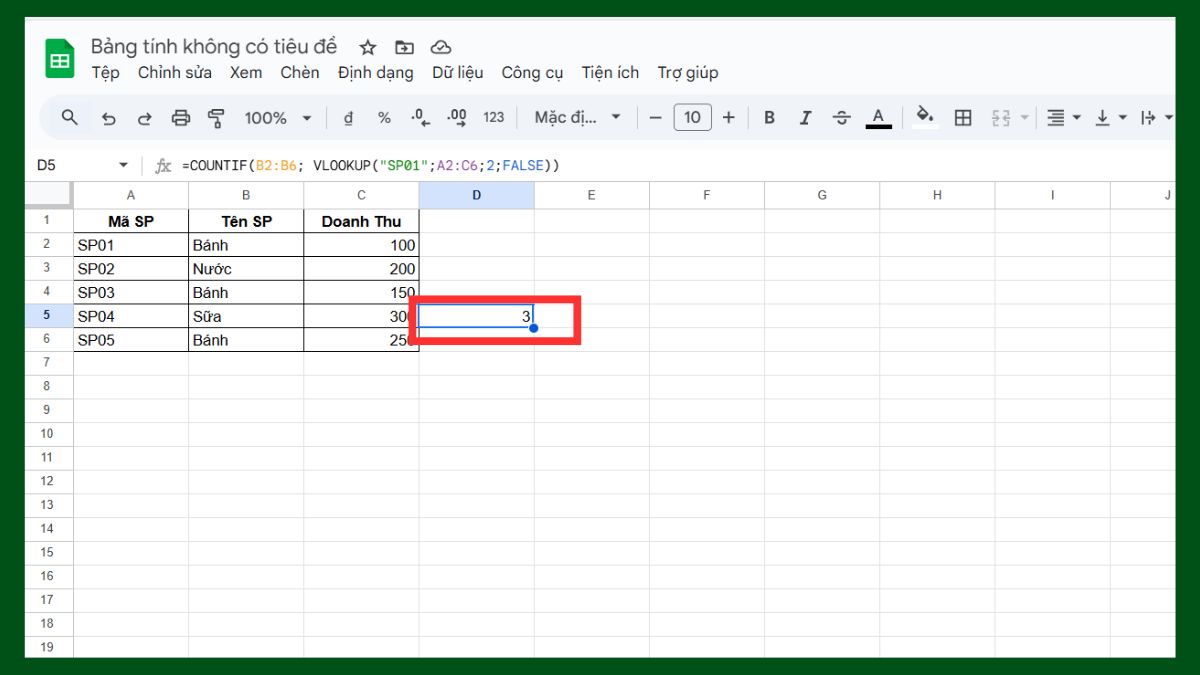Select the cell Sữa
The height and width of the screenshot is (675, 1200).
pyautogui.click(x=246, y=316)
